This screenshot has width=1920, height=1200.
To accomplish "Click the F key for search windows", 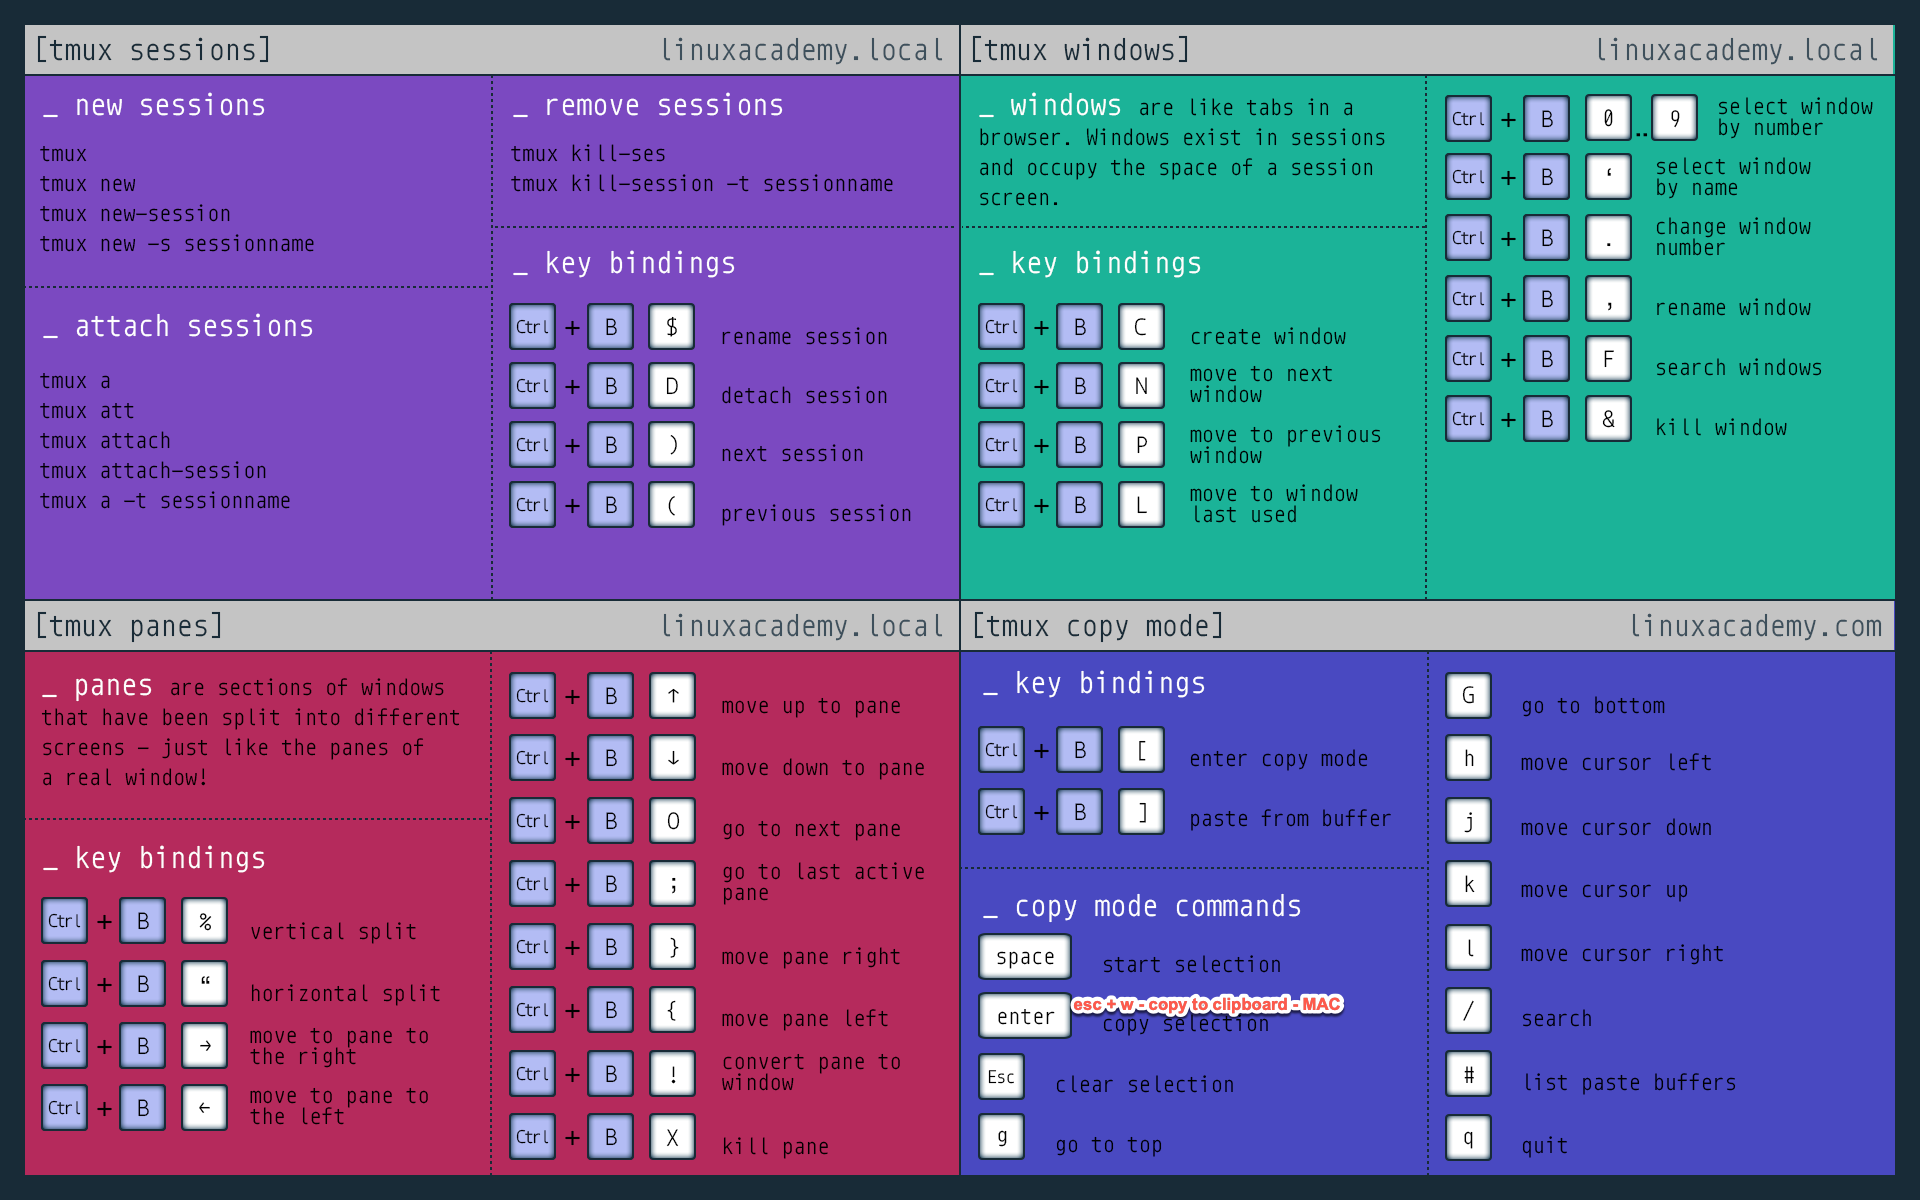I will [x=1608, y=359].
